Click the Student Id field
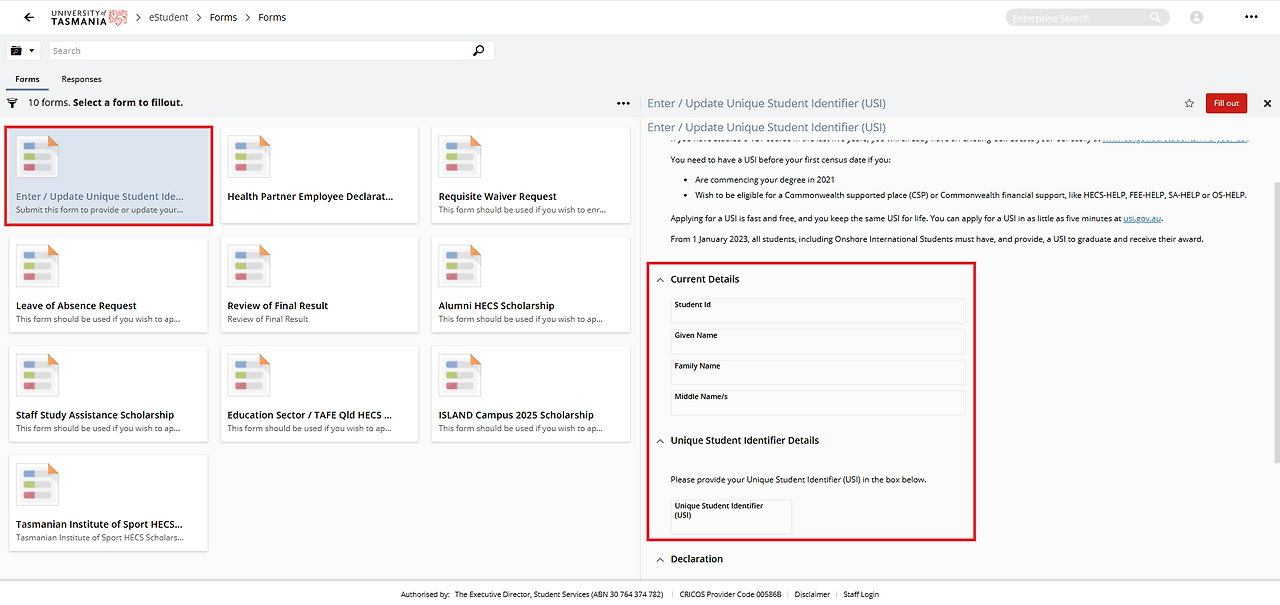Image resolution: width=1280 pixels, height=605 pixels. pyautogui.click(x=818, y=311)
